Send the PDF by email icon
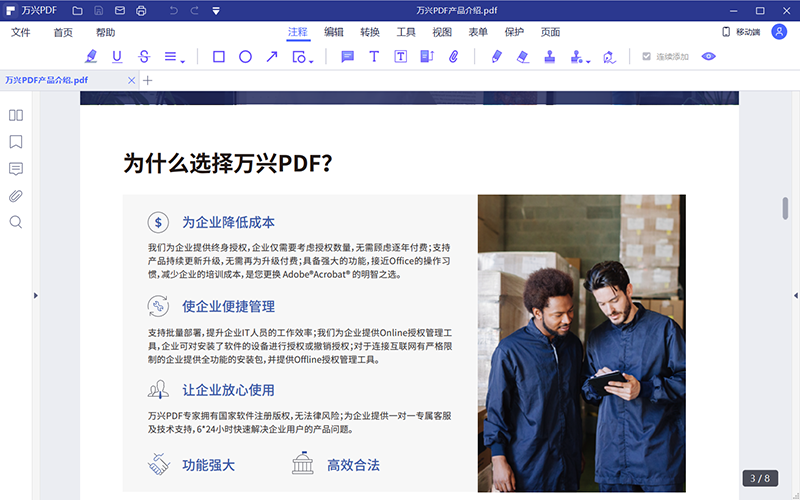The image size is (800, 500). click(120, 10)
